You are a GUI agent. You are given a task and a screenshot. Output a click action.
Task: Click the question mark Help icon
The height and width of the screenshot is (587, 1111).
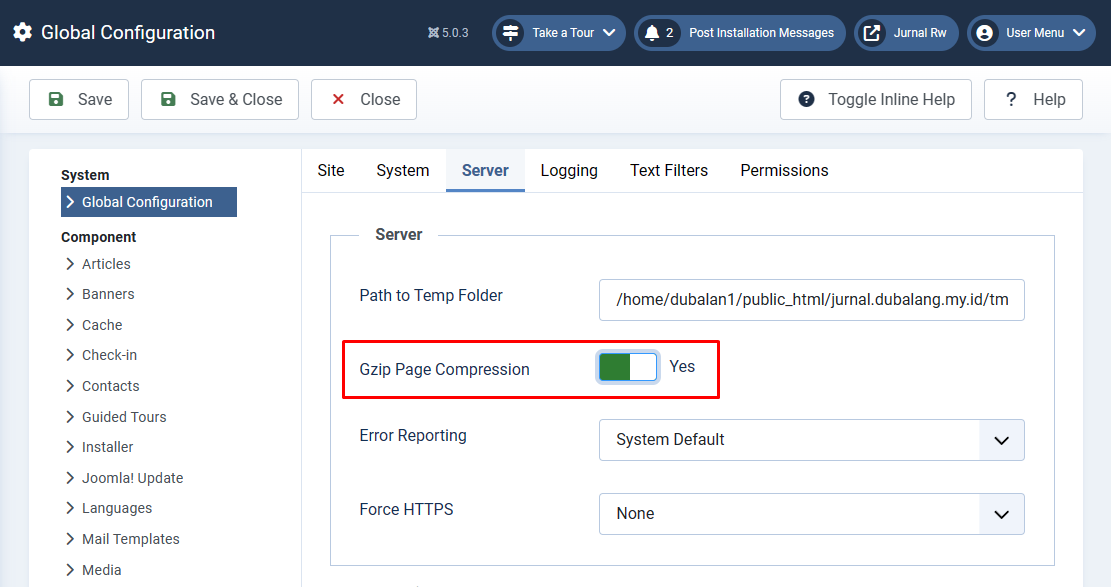[1011, 99]
